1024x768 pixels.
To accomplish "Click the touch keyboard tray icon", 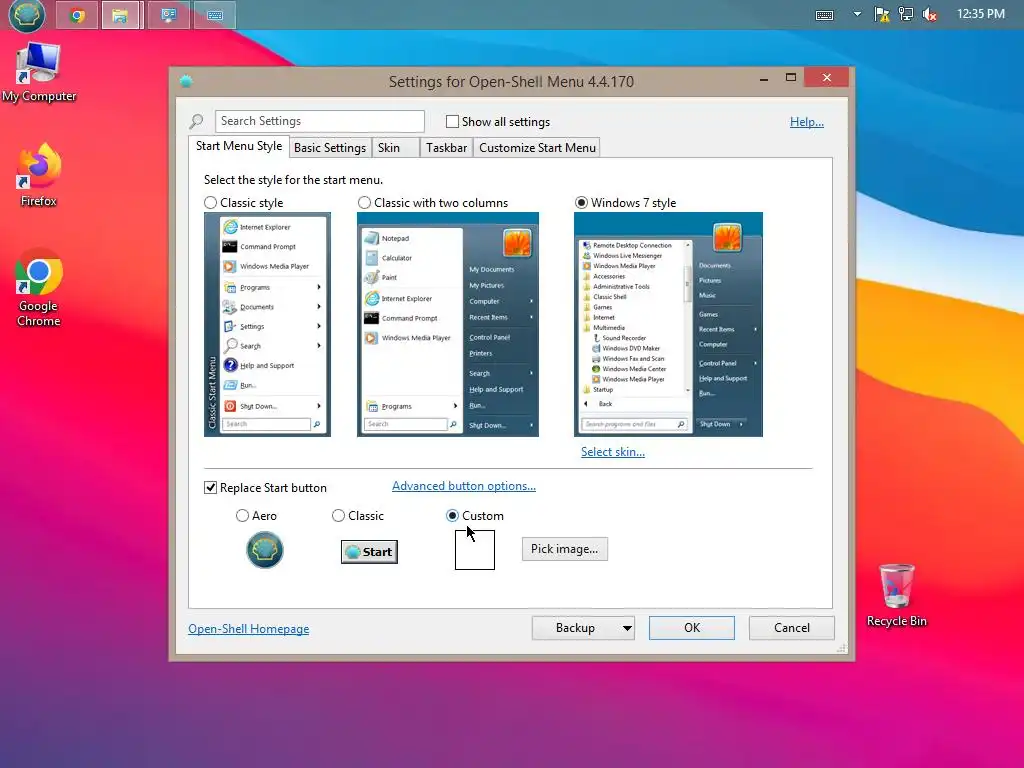I will point(824,14).
